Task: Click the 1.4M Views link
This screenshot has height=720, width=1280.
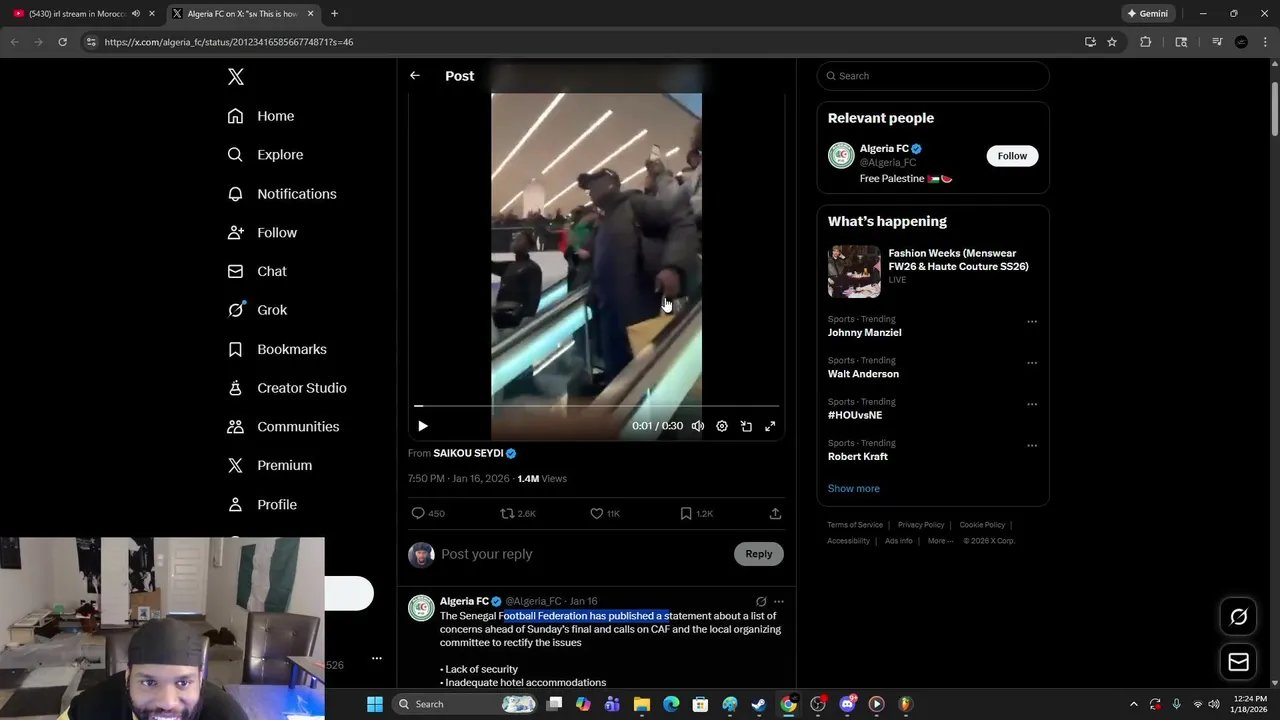Action: [x=542, y=479]
